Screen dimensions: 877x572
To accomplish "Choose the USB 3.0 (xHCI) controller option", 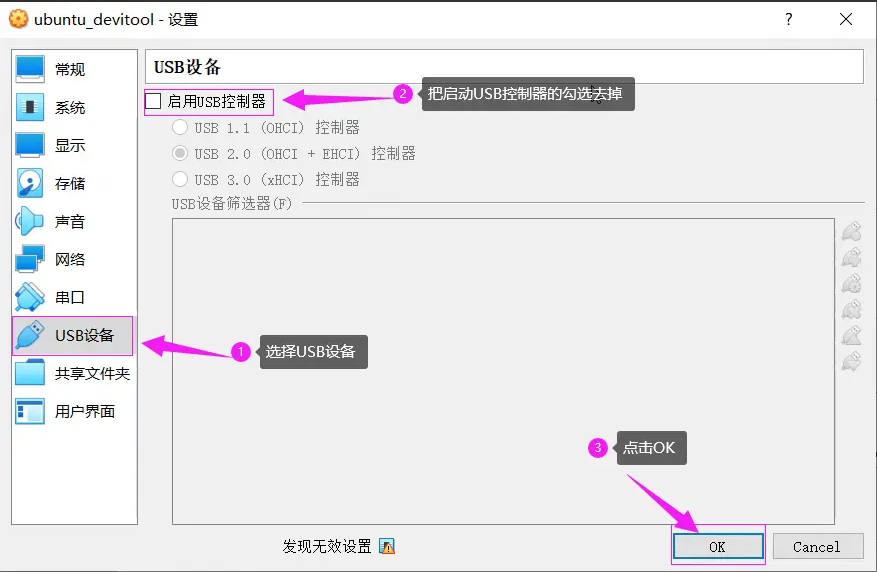I will pos(180,180).
